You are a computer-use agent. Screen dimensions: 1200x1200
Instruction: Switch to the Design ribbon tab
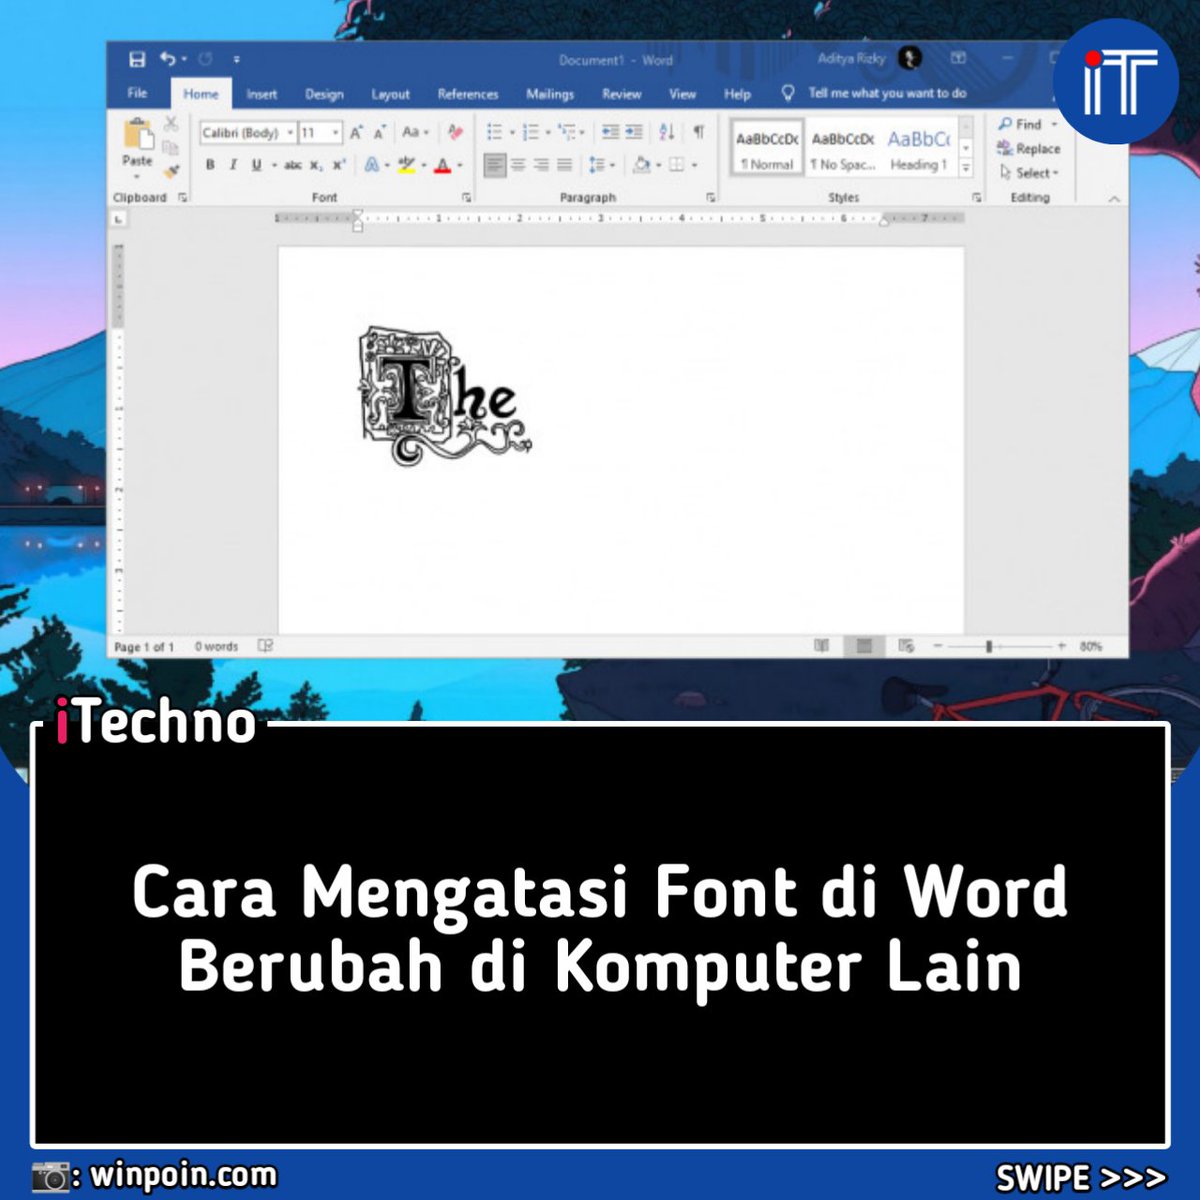(324, 94)
